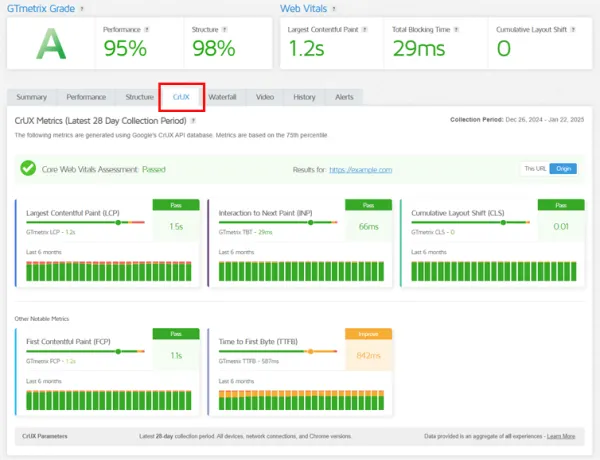Click the FCP last 6 months chart
Screen dimensions: 600x460
coord(109,400)
